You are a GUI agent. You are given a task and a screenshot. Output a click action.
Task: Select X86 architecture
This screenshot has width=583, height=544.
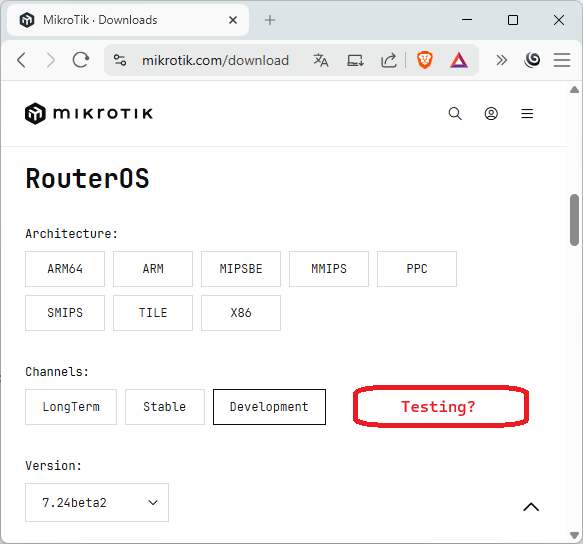click(241, 313)
